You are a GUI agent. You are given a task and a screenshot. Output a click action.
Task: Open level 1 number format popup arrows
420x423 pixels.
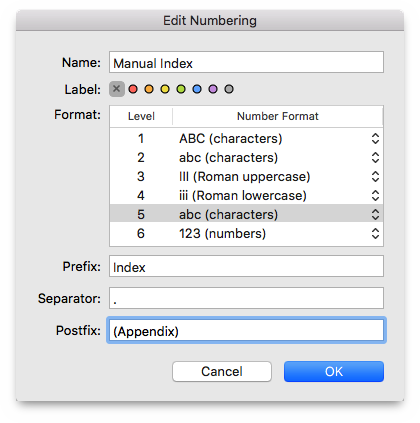(375, 138)
